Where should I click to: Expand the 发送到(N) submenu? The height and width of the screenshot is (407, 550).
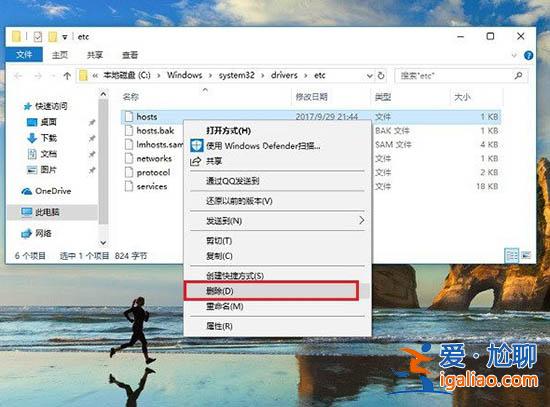pos(277,221)
